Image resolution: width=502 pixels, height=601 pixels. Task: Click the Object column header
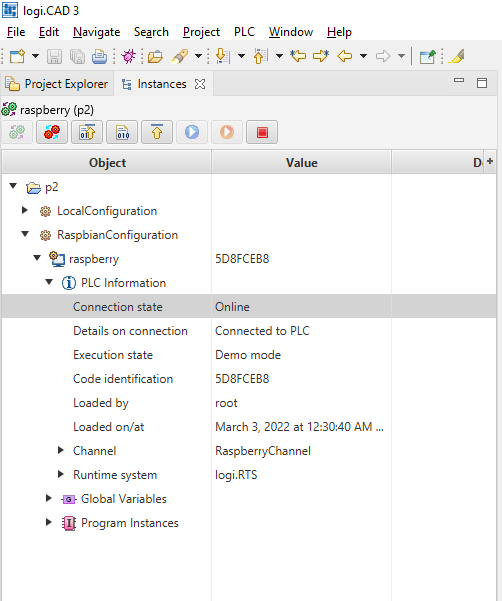click(x=107, y=163)
